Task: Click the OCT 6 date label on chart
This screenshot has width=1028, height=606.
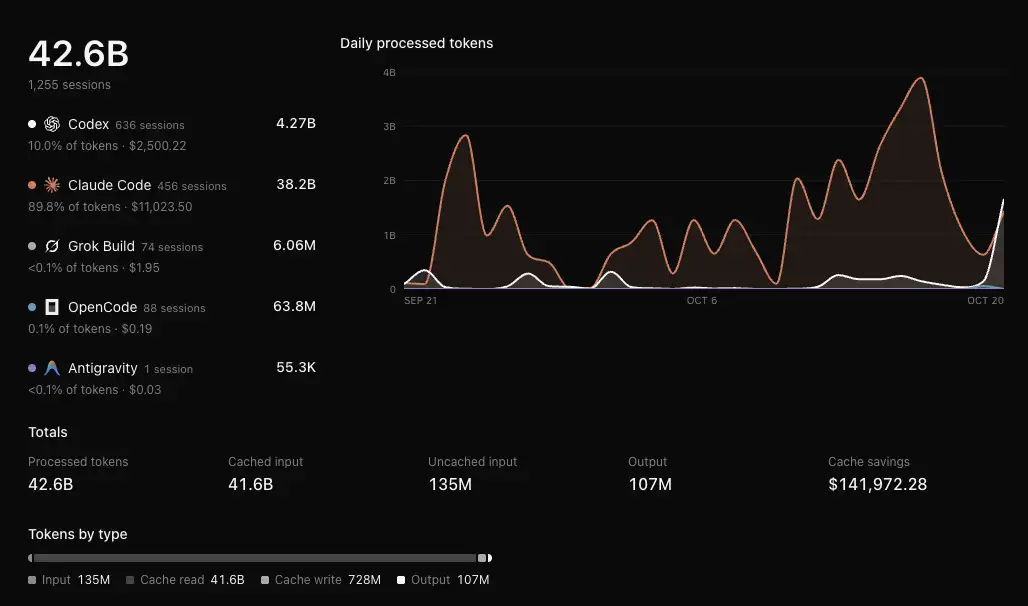Action: click(x=702, y=300)
